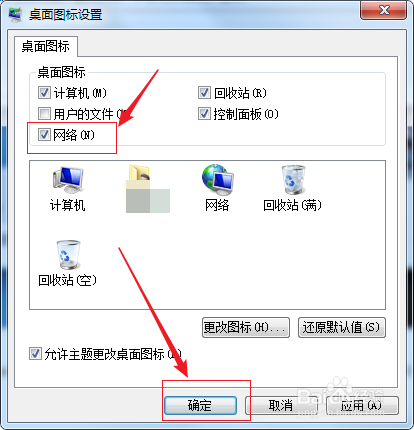Select the 计算机 computer icon in preview

68,180
